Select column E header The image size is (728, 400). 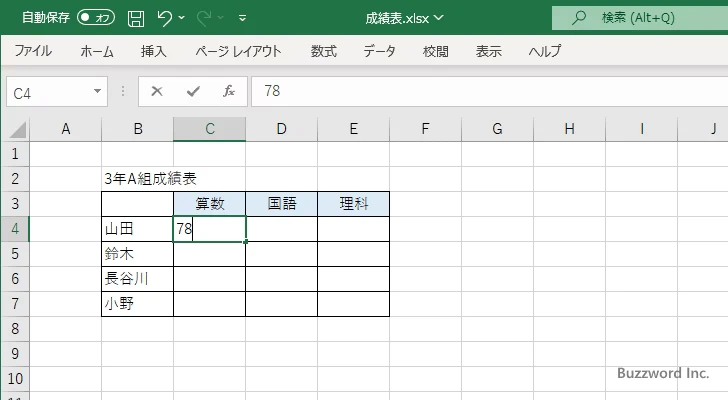coord(354,129)
